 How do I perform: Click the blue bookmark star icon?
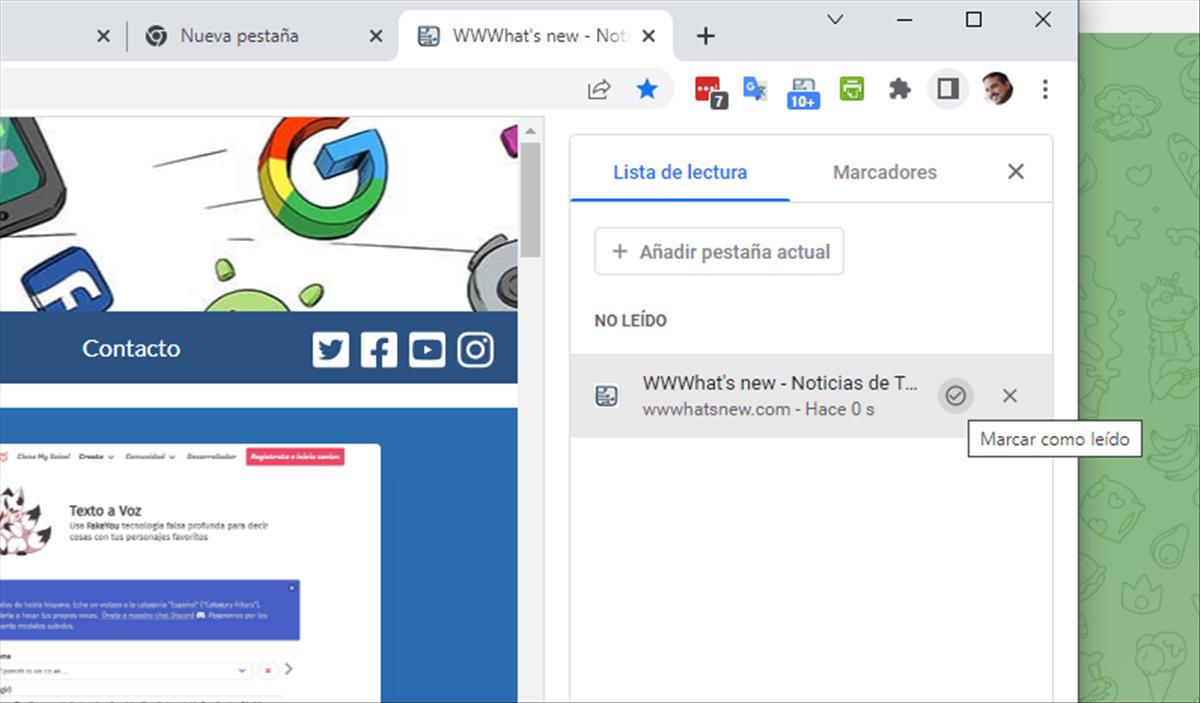(x=647, y=90)
